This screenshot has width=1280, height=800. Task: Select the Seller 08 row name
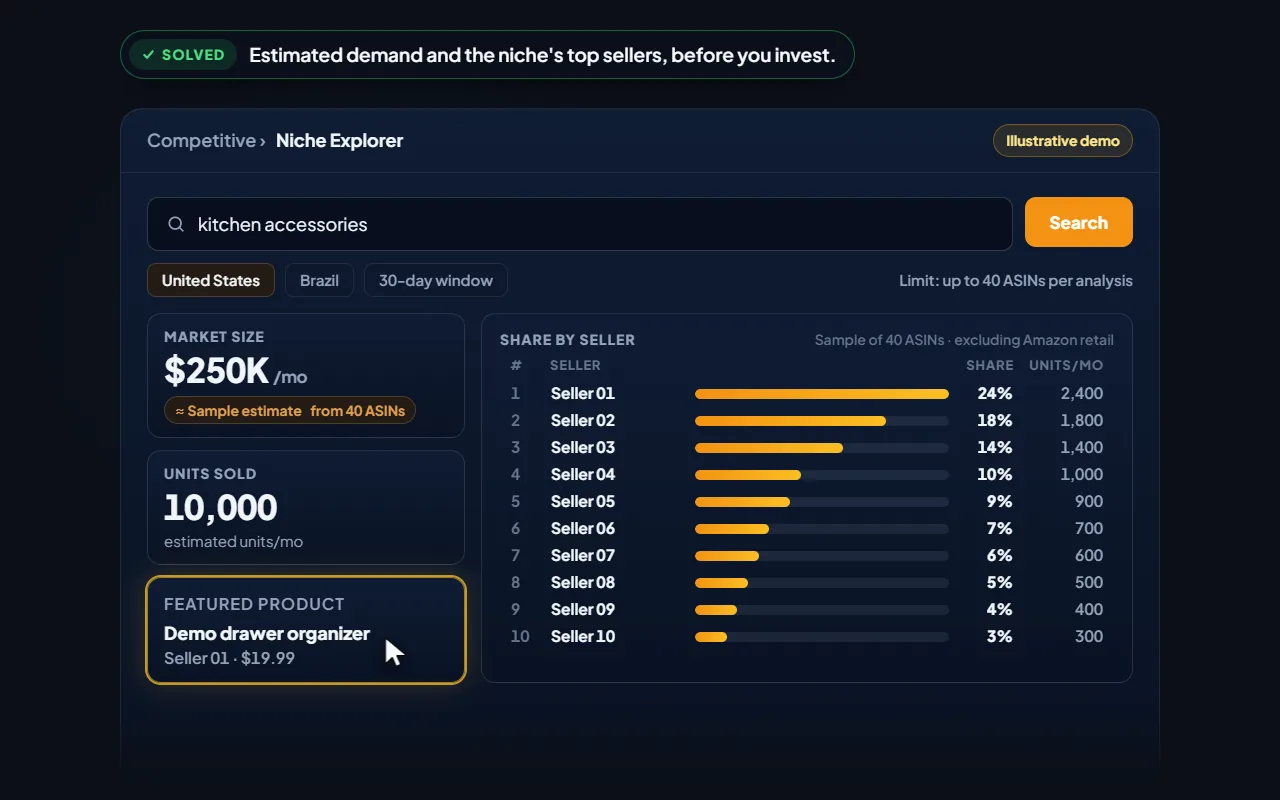click(583, 582)
